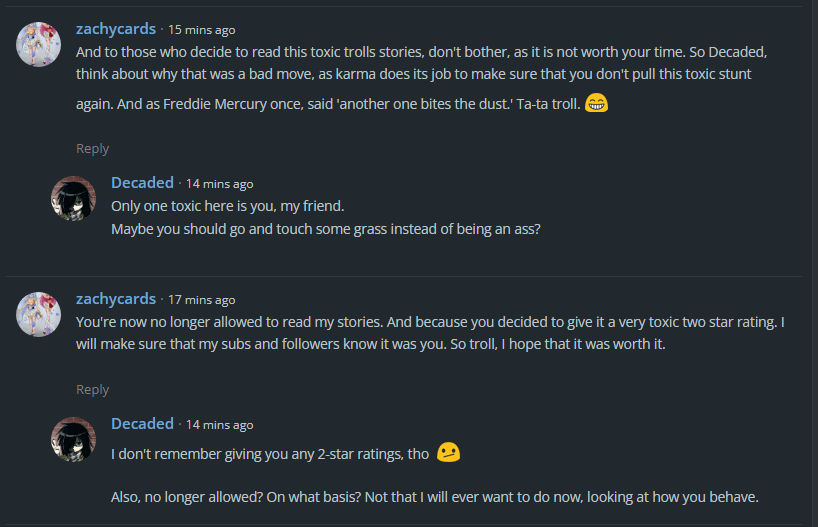Open zachycards avatar on the 15 mins ago comment
The width and height of the screenshot is (818, 527).
click(41, 45)
